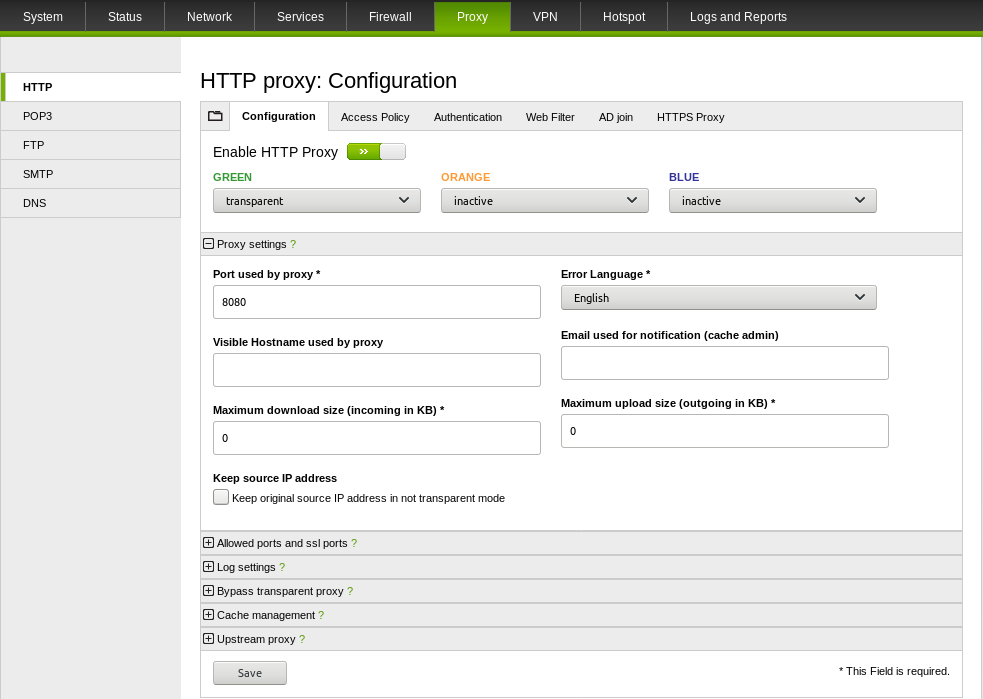
Task: Open the Firewall menu
Action: [x=390, y=17]
